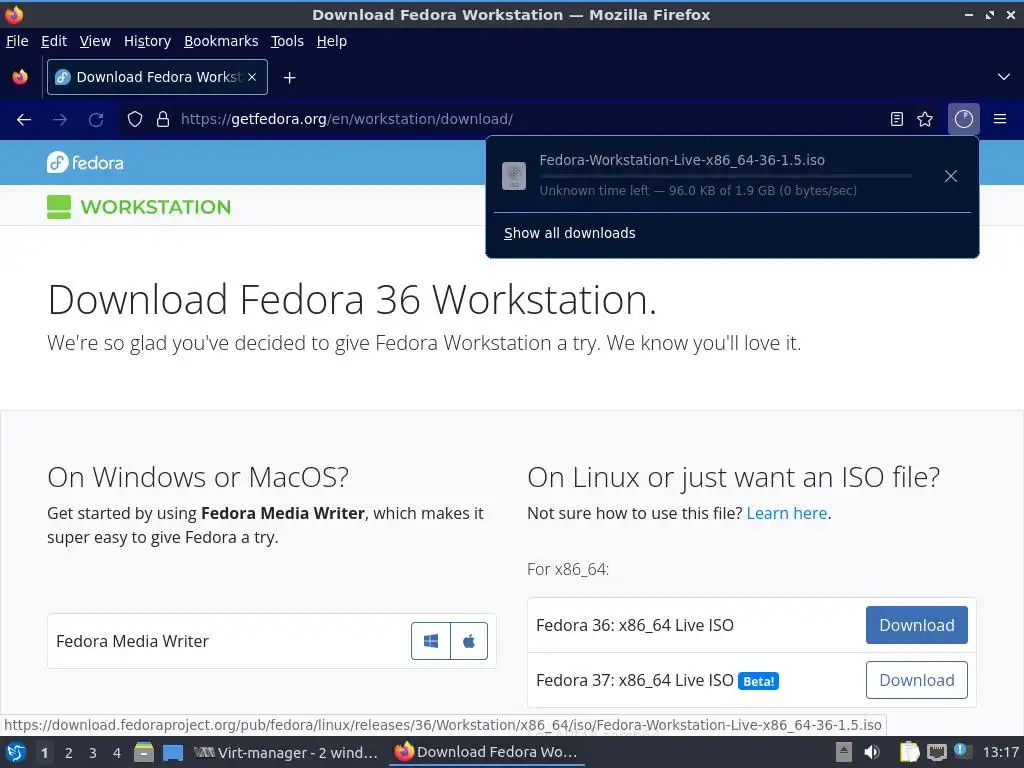Cancel the Fedora ISO download
The image size is (1024, 768).
[x=951, y=176]
